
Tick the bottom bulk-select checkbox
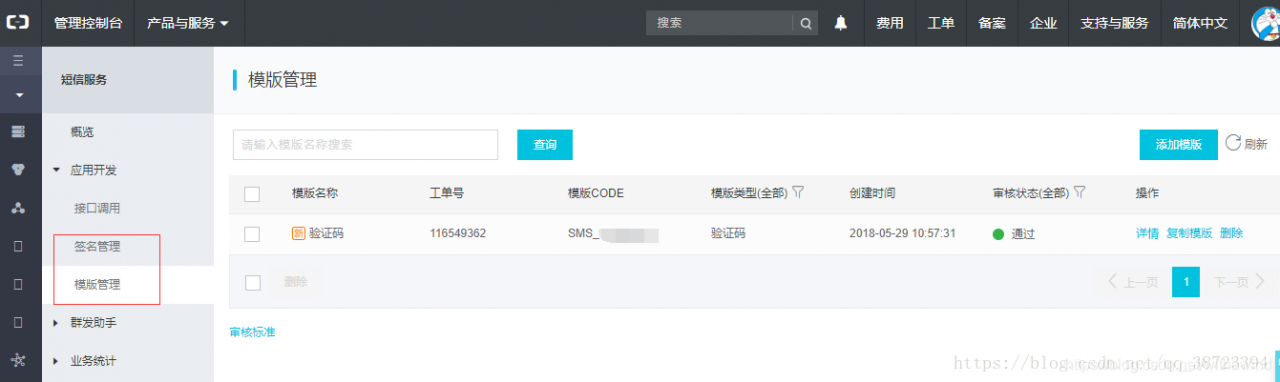tap(252, 283)
